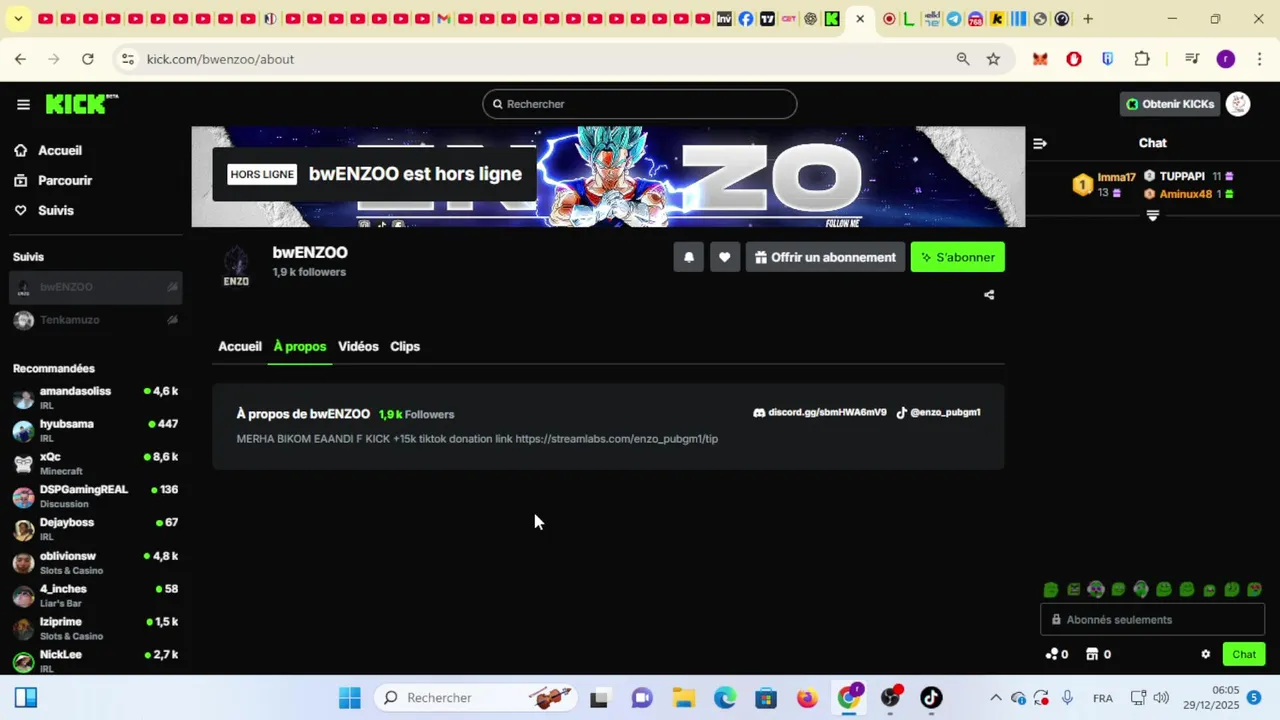Open Suivis in the sidebar
Image resolution: width=1280 pixels, height=720 pixels.
(x=44, y=210)
